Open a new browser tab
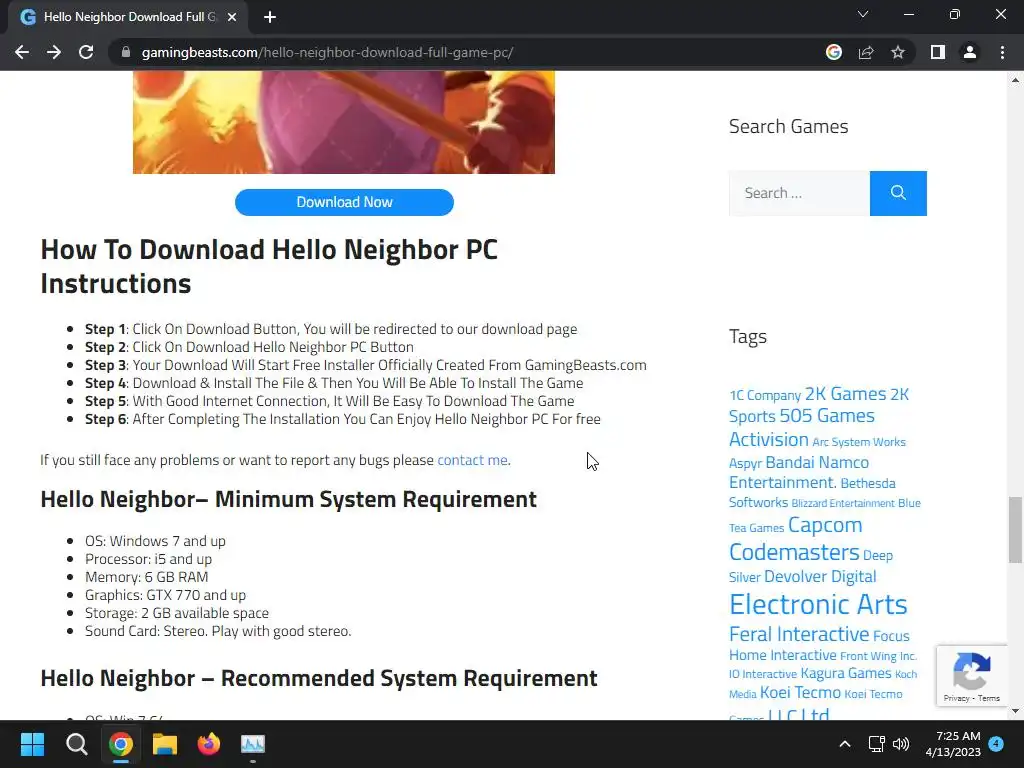The width and height of the screenshot is (1024, 768). coord(270,17)
